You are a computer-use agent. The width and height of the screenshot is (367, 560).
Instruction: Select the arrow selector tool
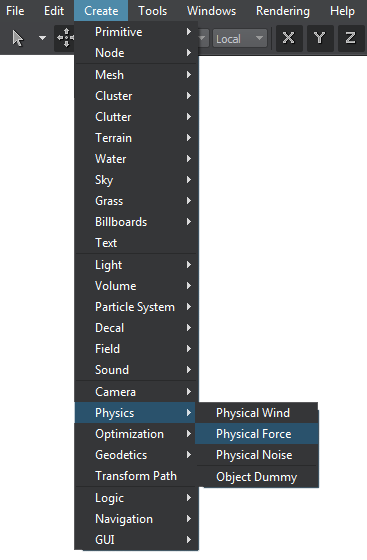point(17,38)
